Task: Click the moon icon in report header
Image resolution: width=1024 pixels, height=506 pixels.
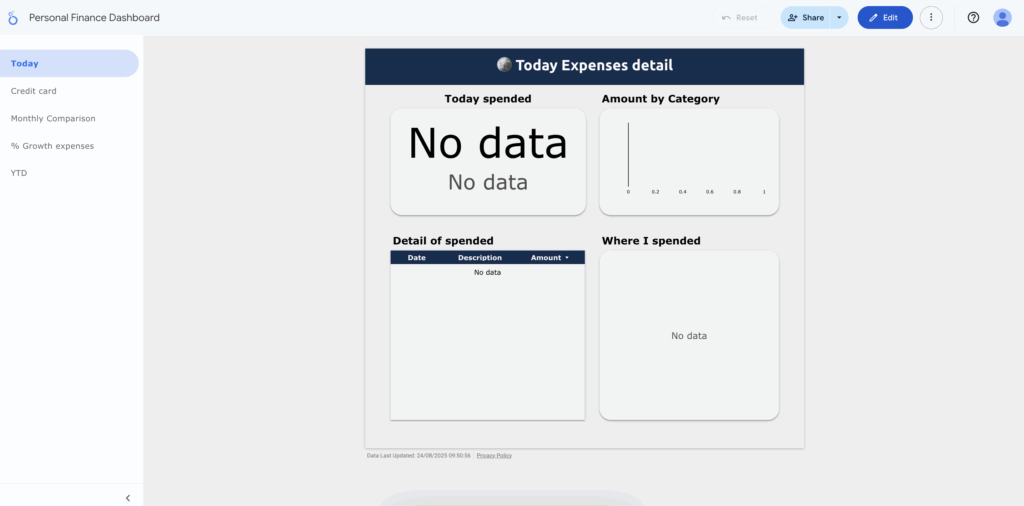Action: tap(504, 65)
